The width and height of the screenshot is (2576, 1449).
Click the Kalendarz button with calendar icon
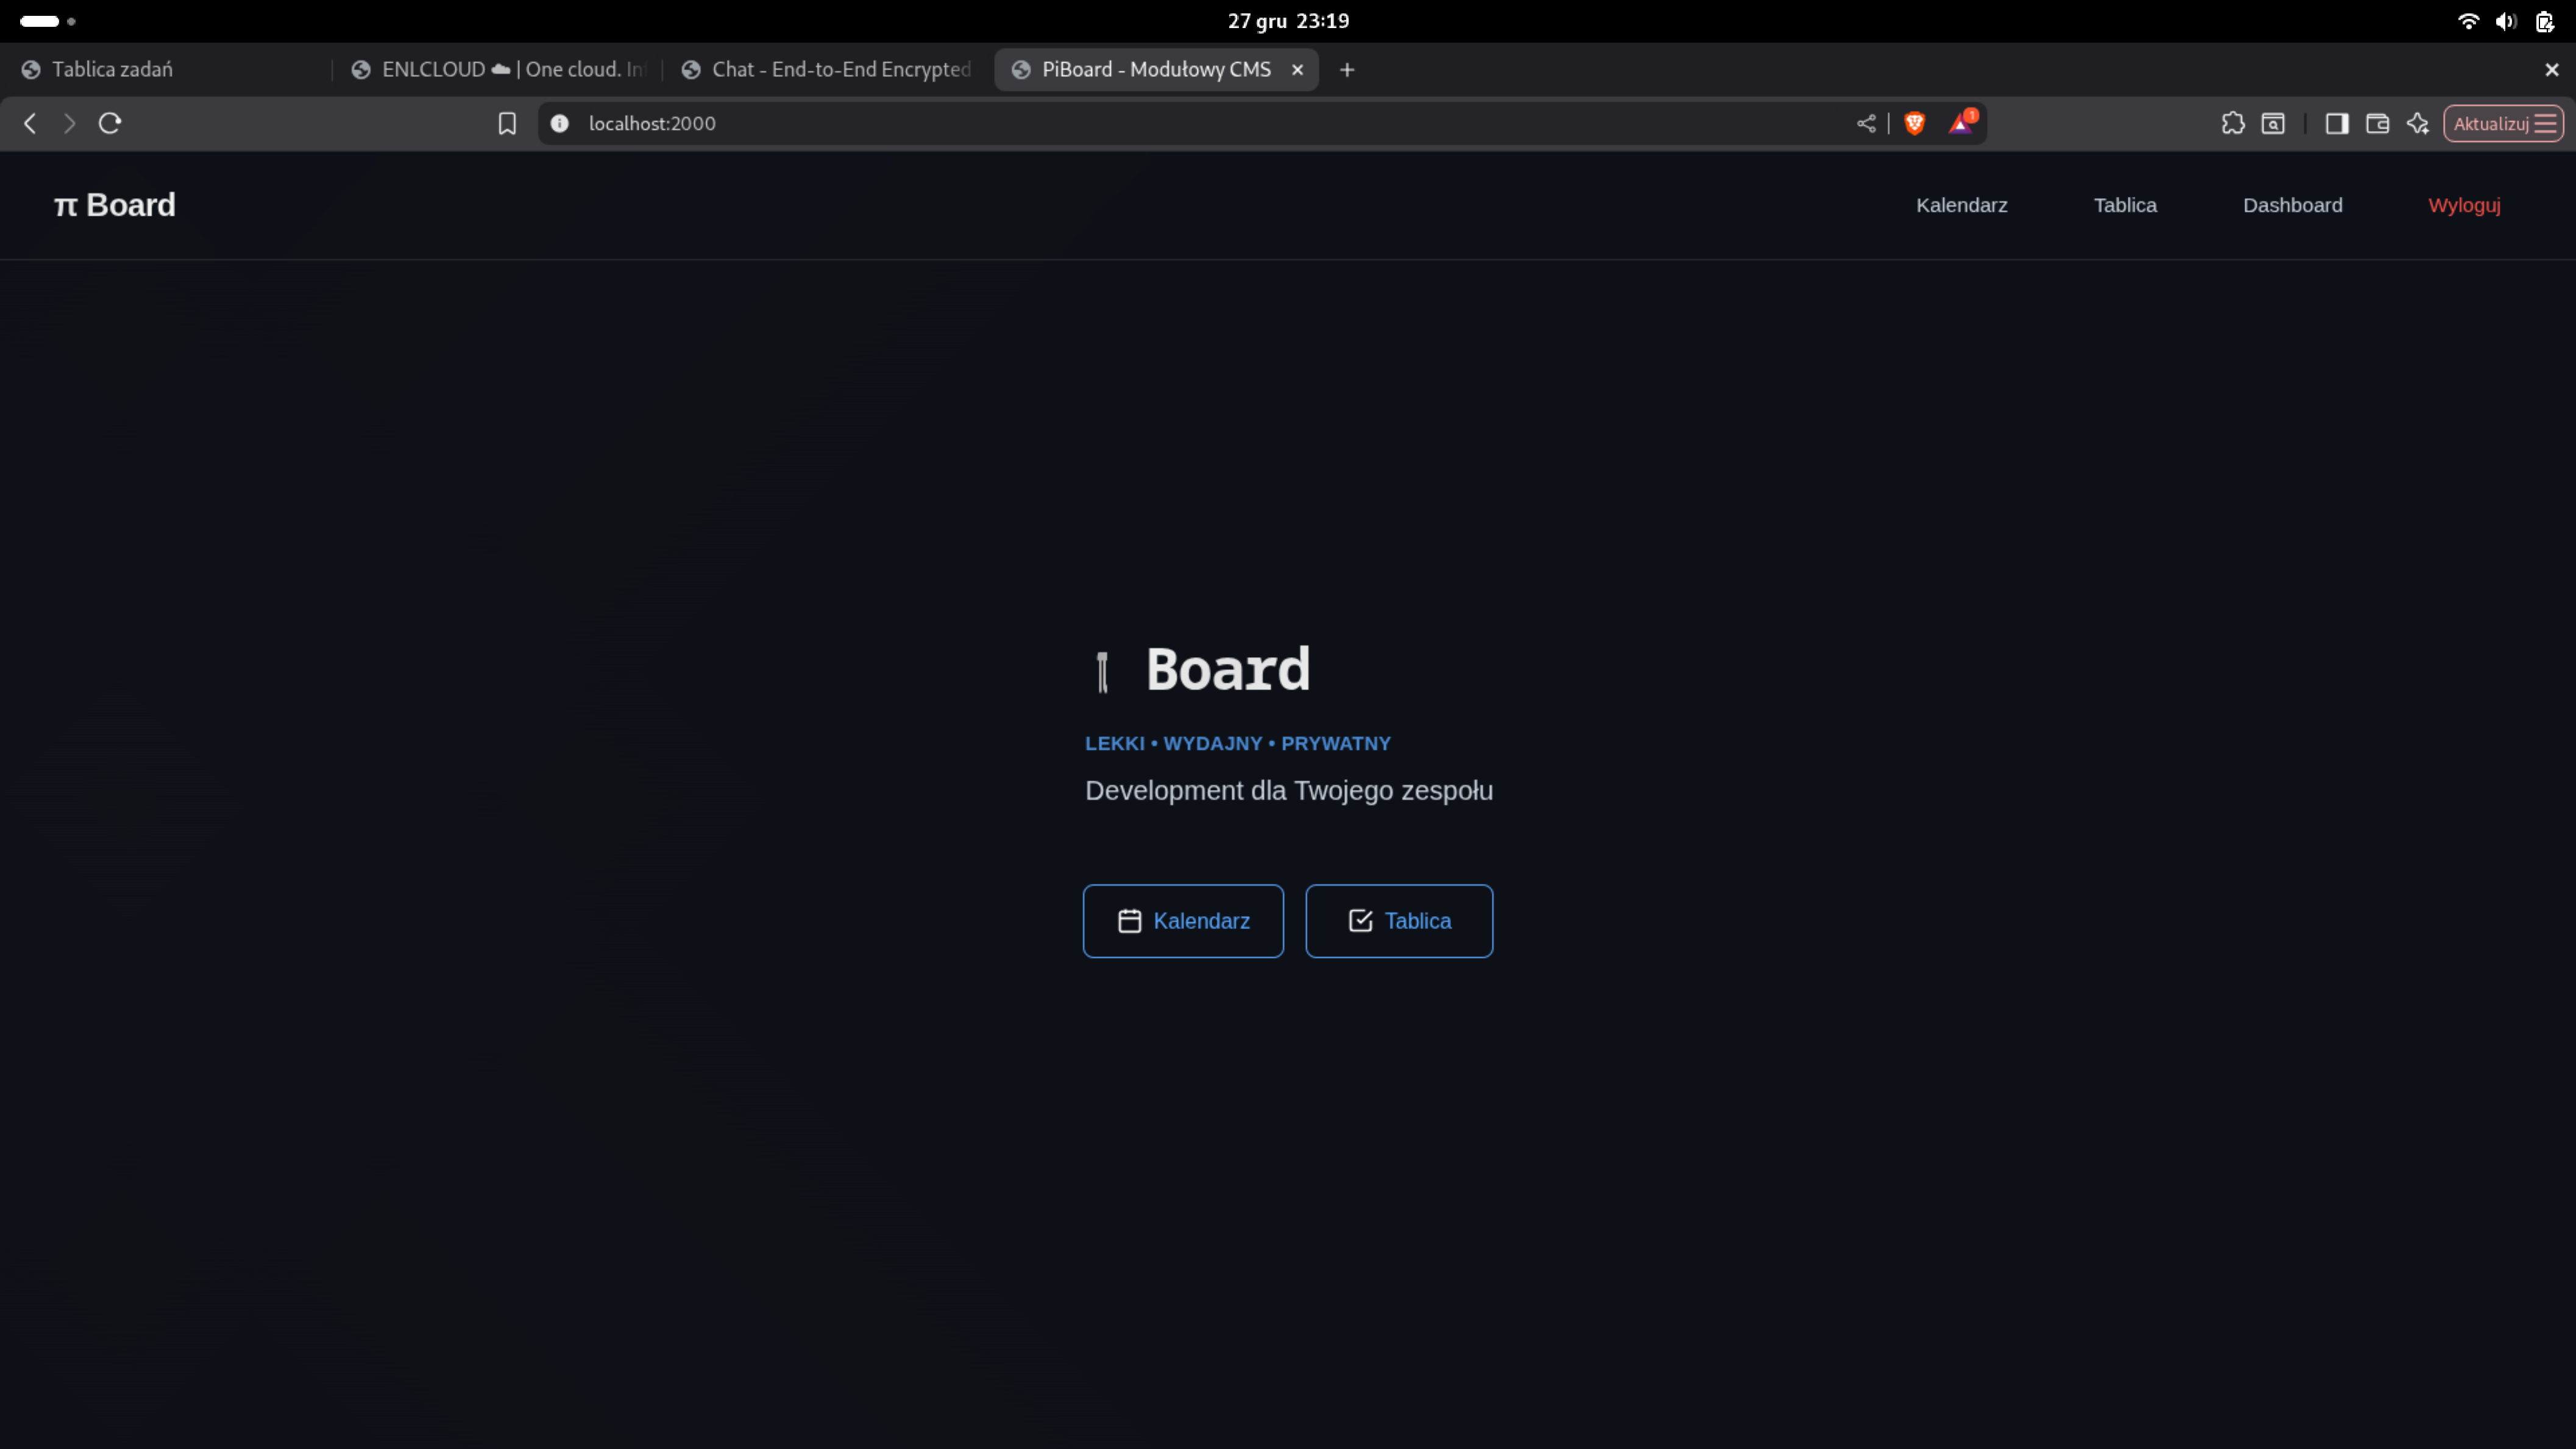1183,921
